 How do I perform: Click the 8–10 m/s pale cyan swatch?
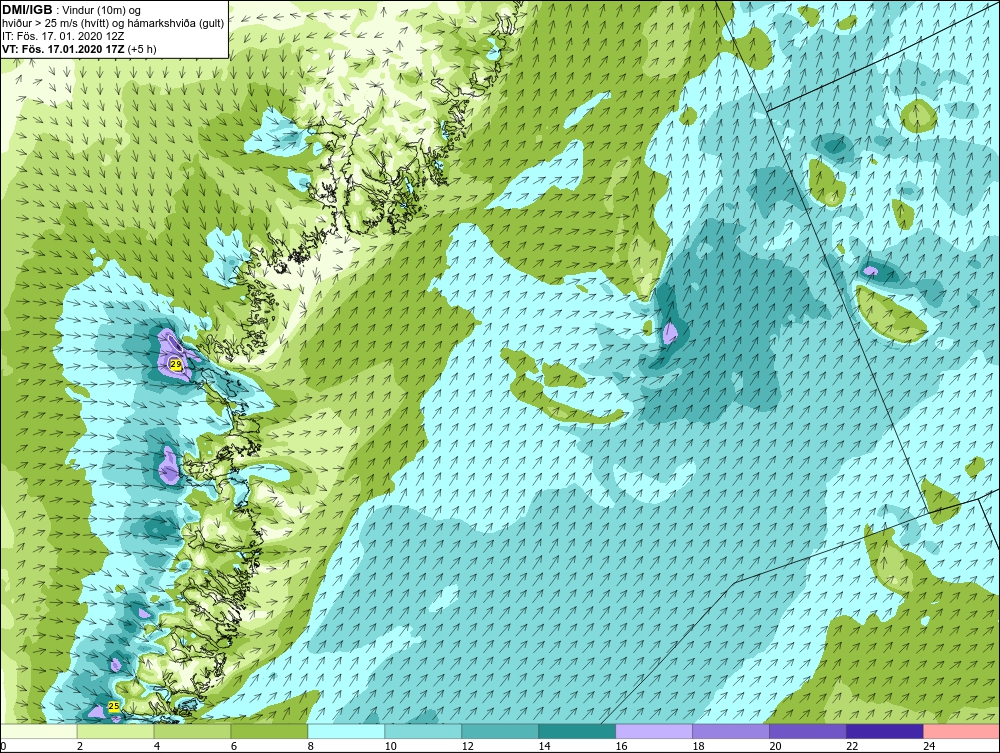pos(346,731)
